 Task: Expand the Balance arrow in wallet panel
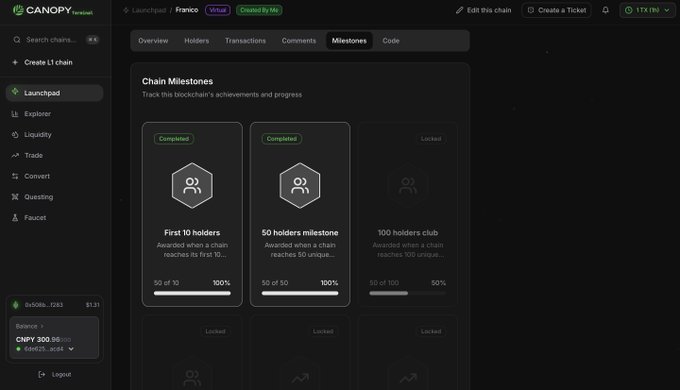coord(42,326)
